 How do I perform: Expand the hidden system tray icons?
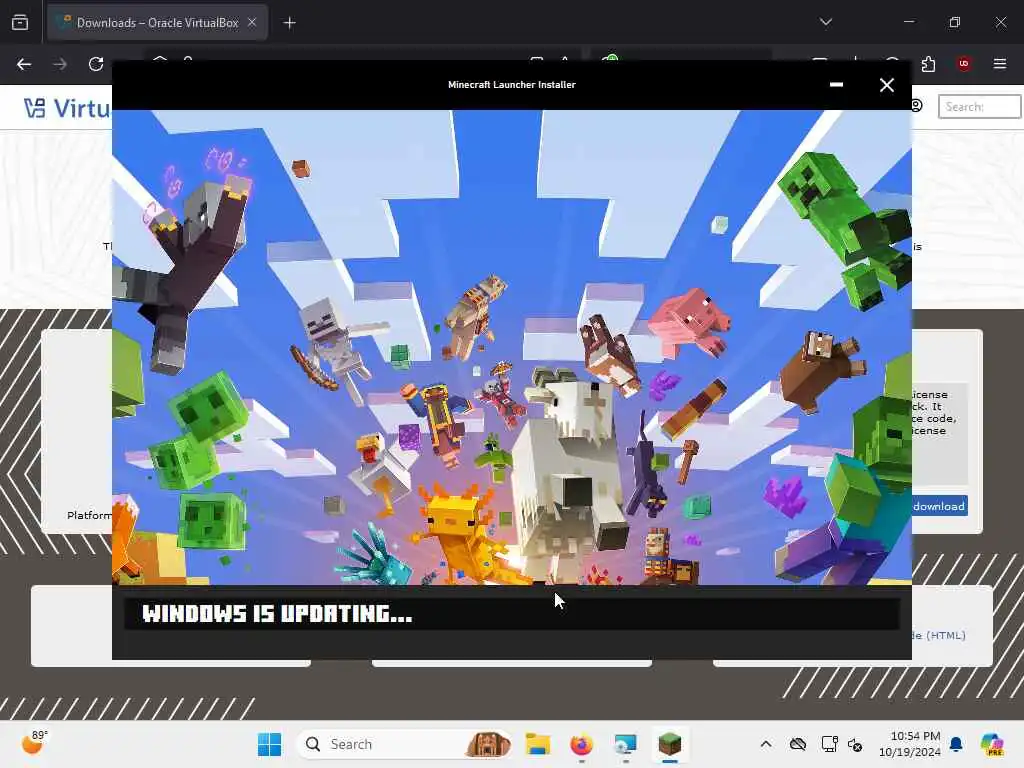tap(766, 744)
